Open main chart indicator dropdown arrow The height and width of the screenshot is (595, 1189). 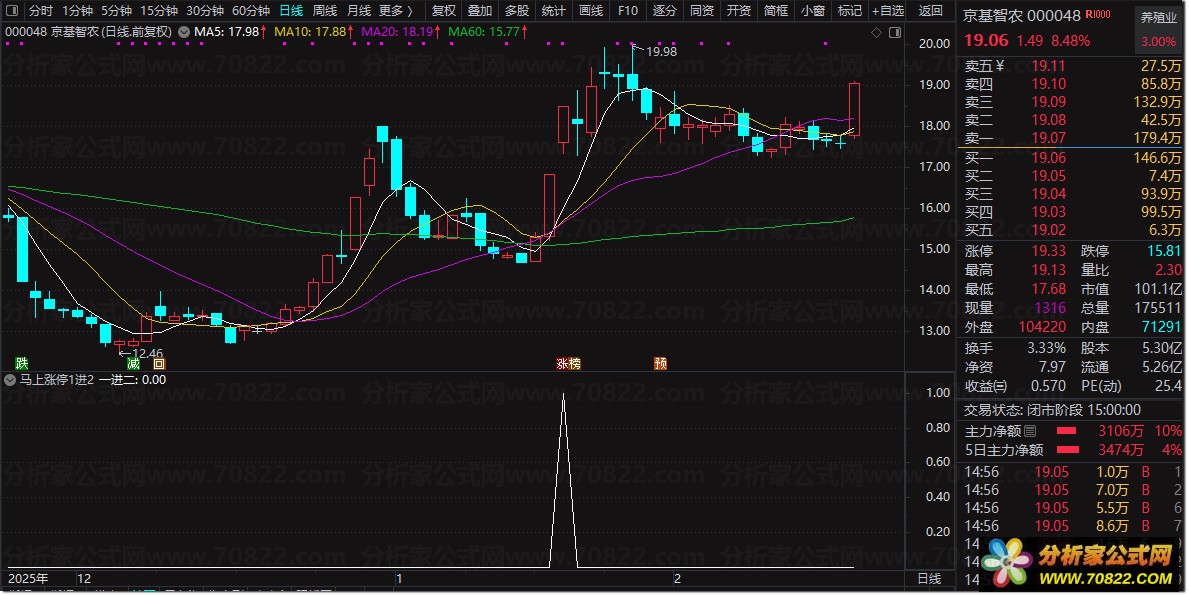[x=184, y=33]
